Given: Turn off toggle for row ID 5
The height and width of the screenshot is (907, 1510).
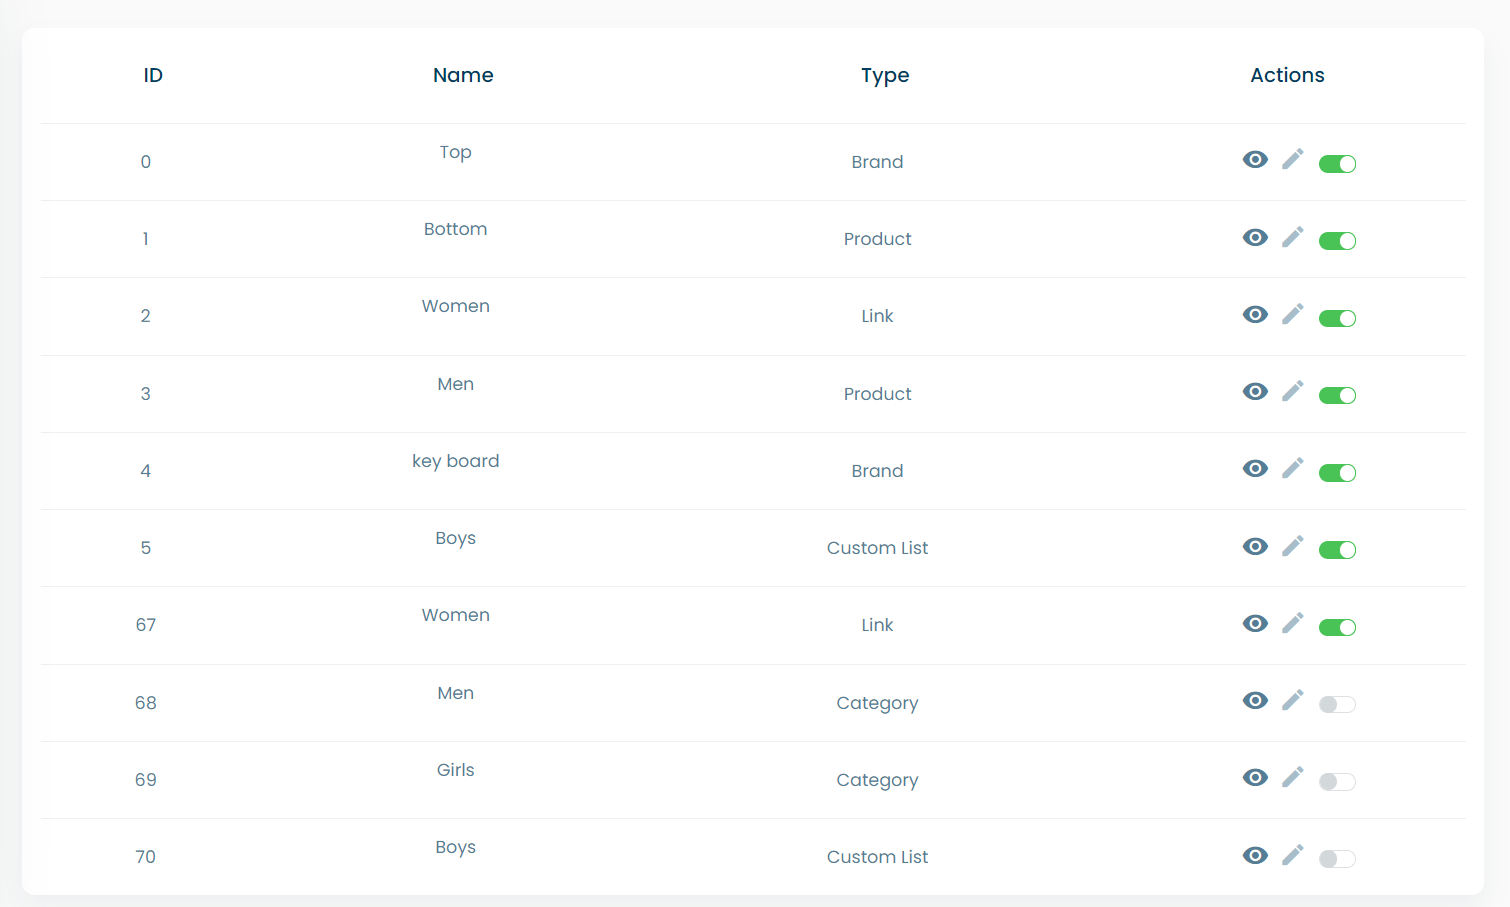Looking at the screenshot, I should [1337, 550].
